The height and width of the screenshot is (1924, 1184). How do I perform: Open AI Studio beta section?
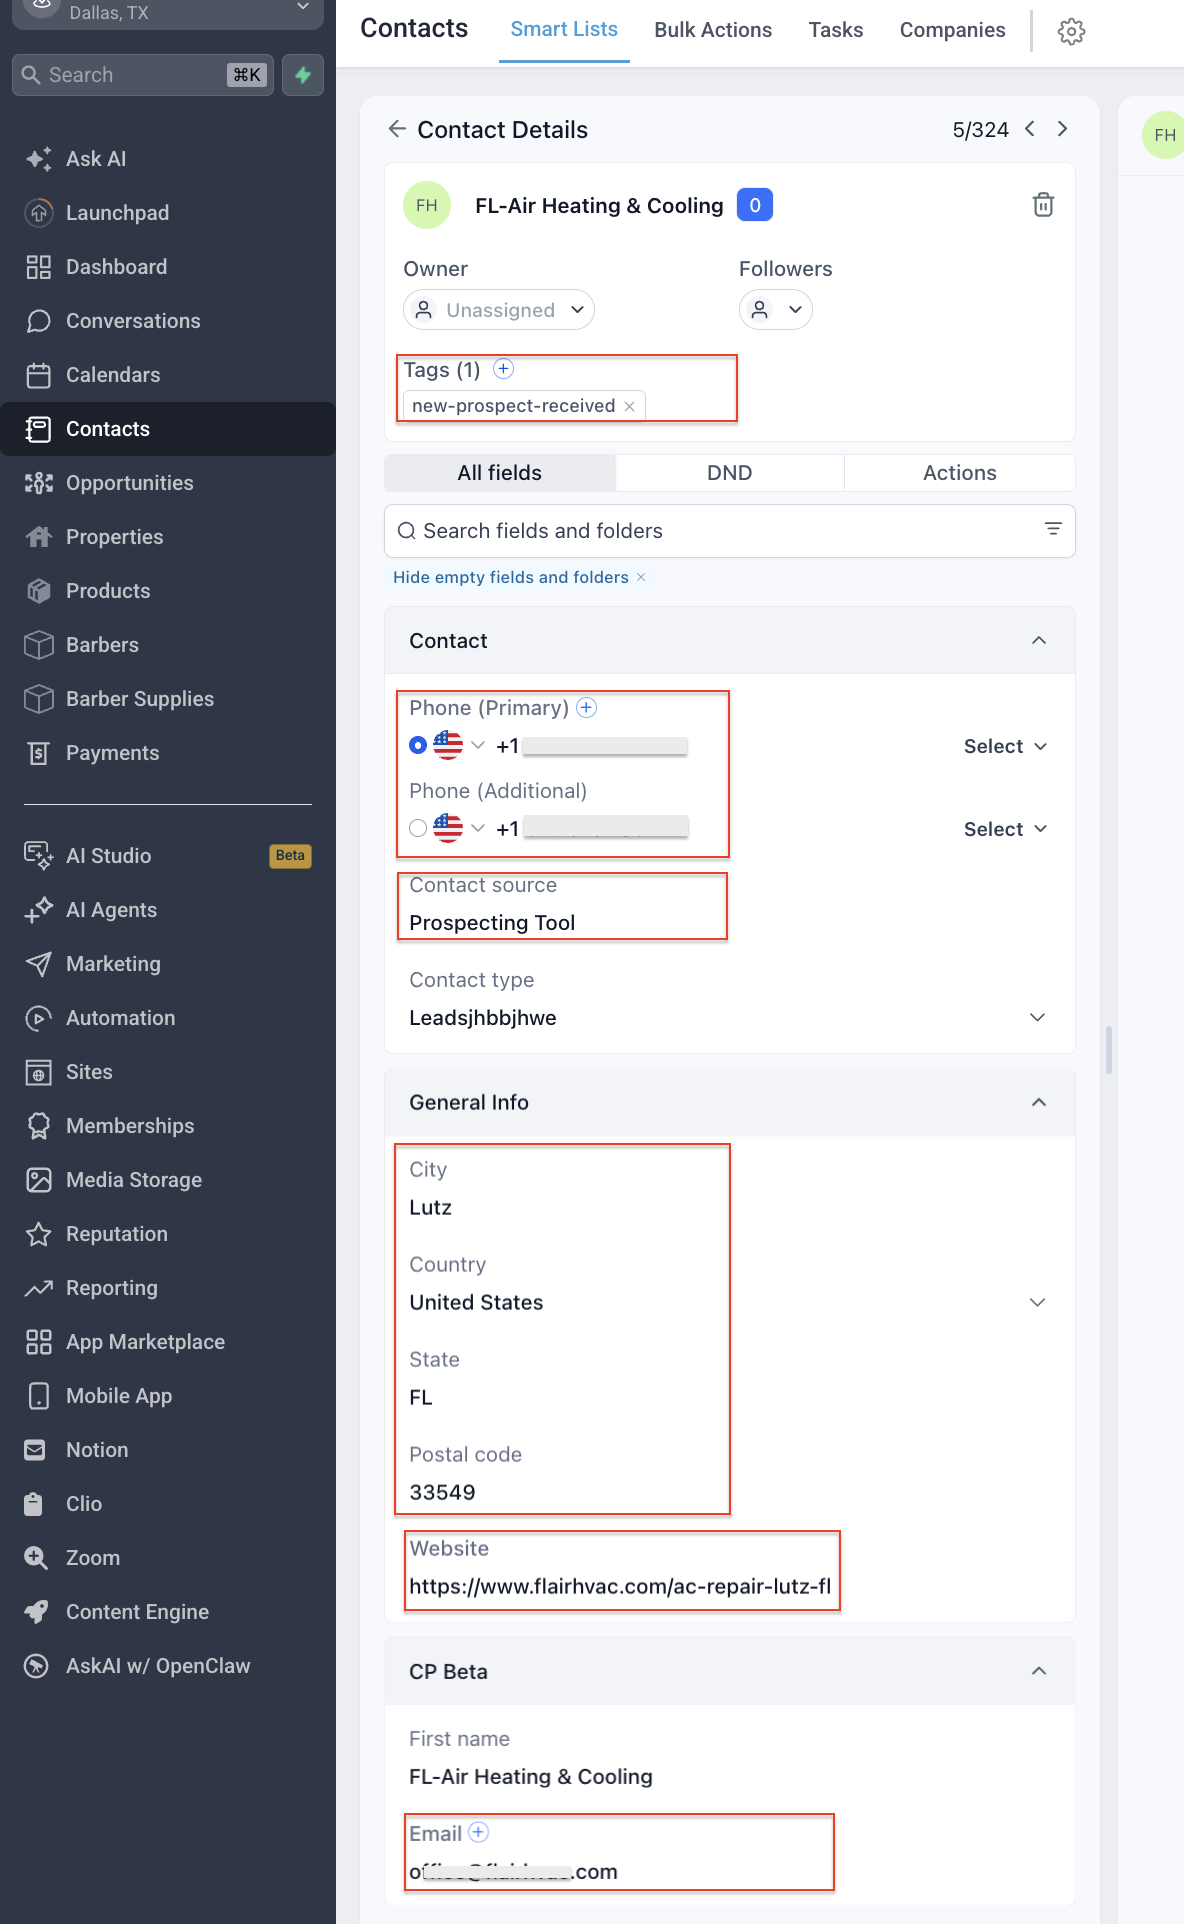coord(168,856)
